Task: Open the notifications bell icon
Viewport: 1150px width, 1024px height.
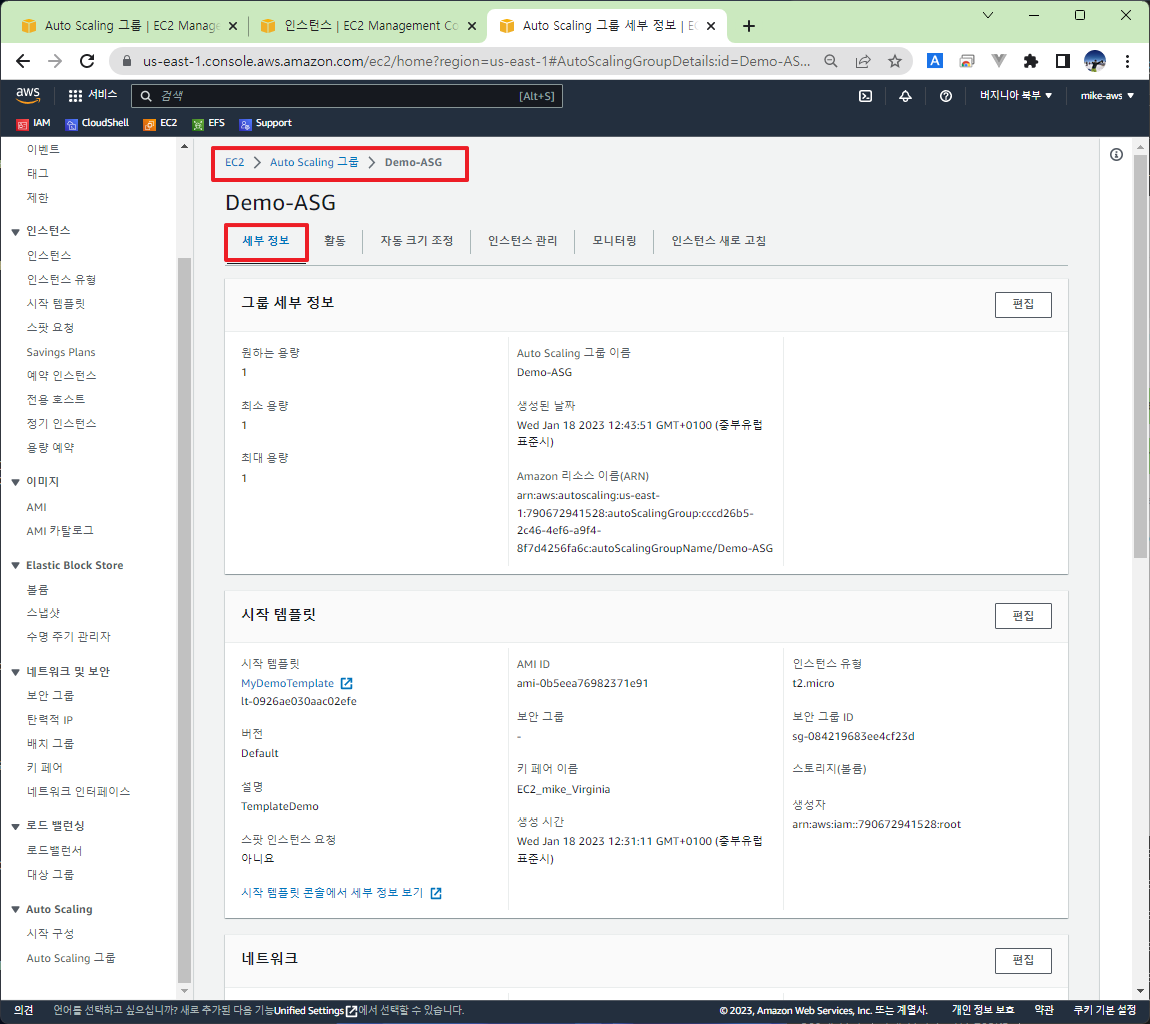Action: click(905, 96)
